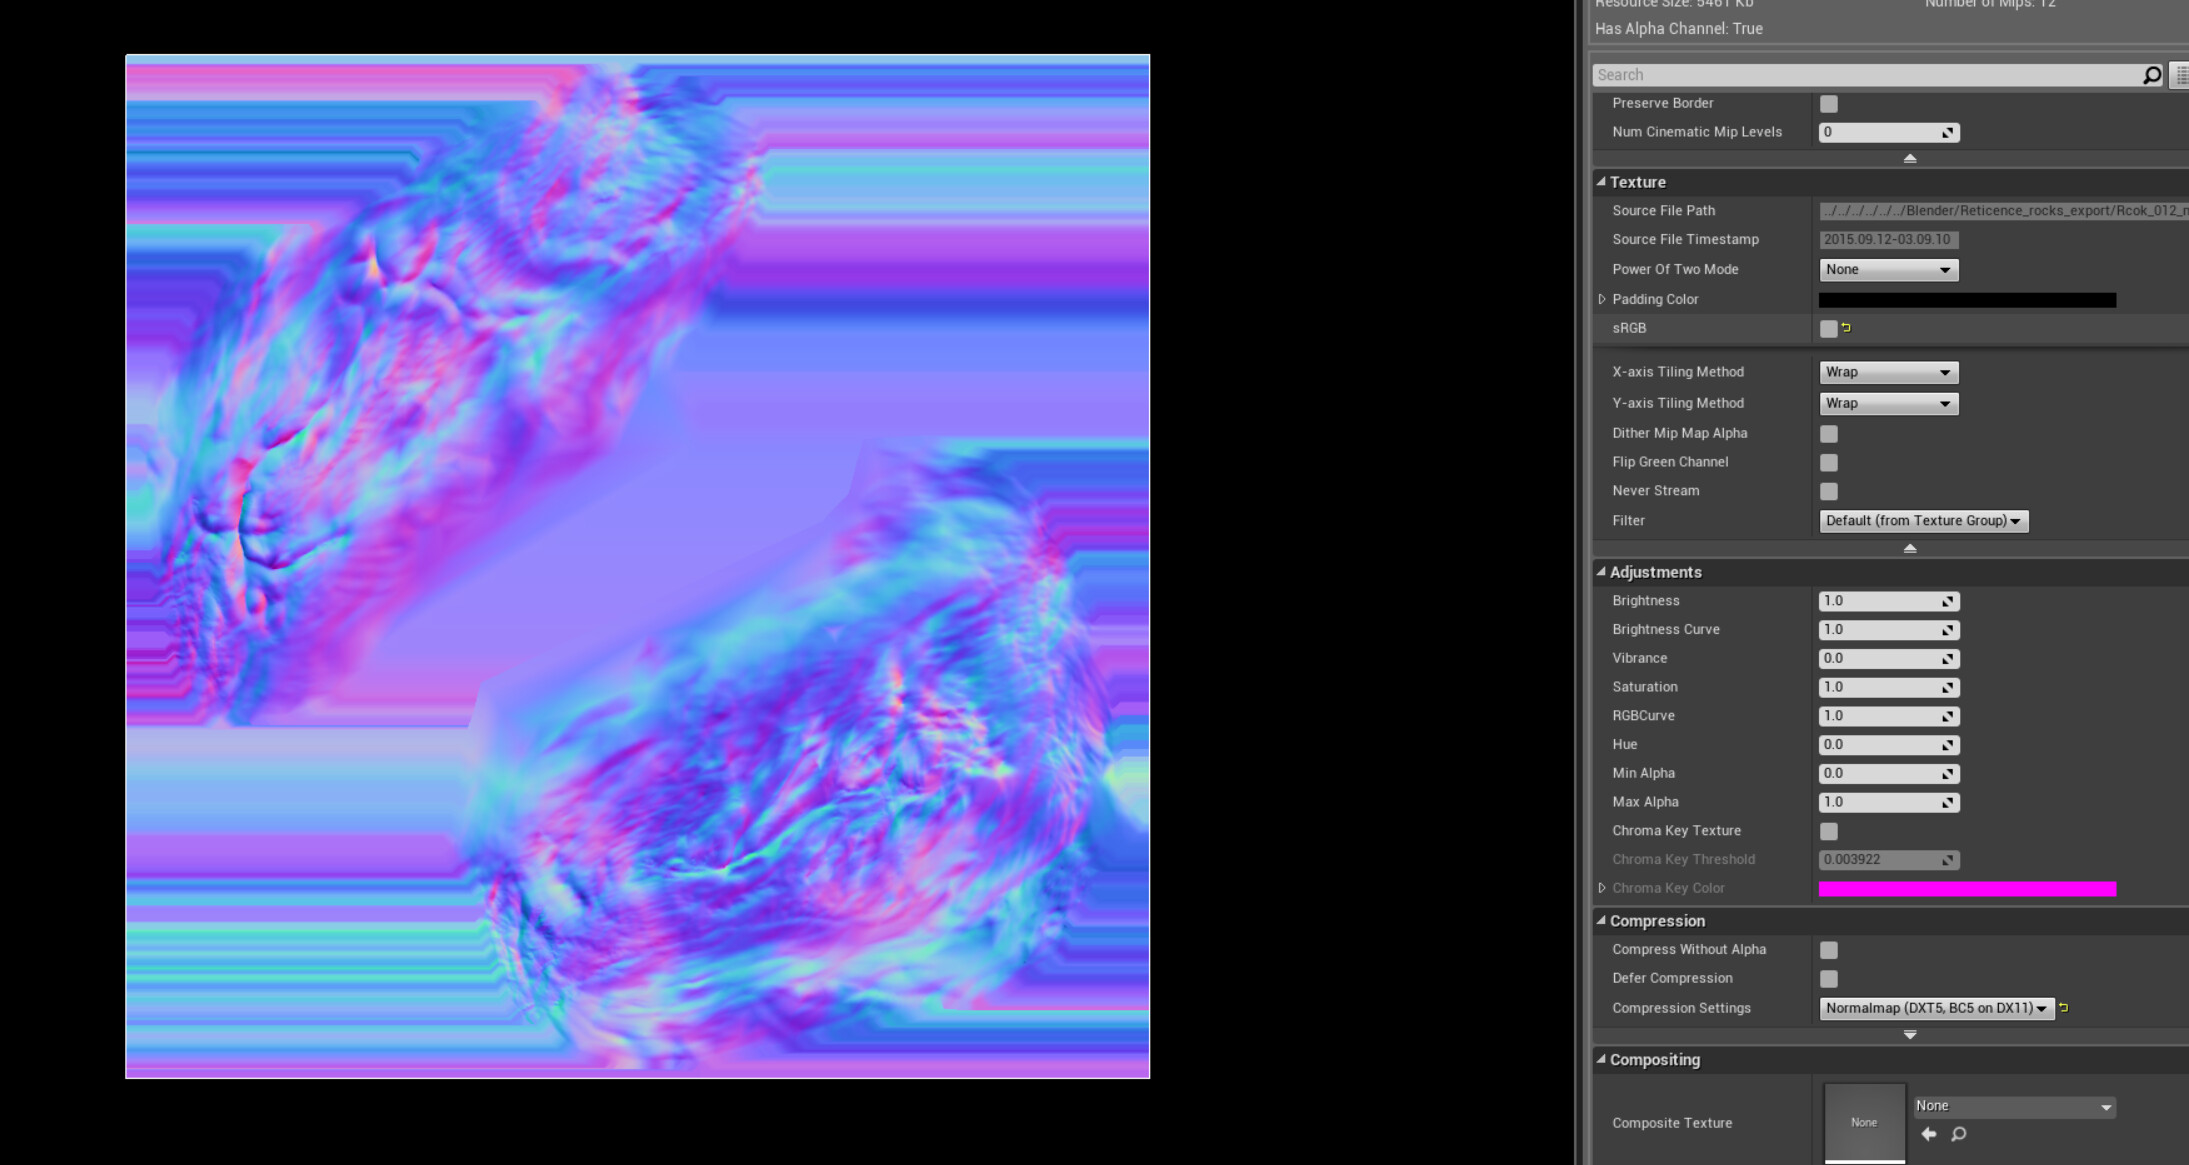Click the Saturation label
Viewport: 2189px width, 1165px height.
(1645, 687)
